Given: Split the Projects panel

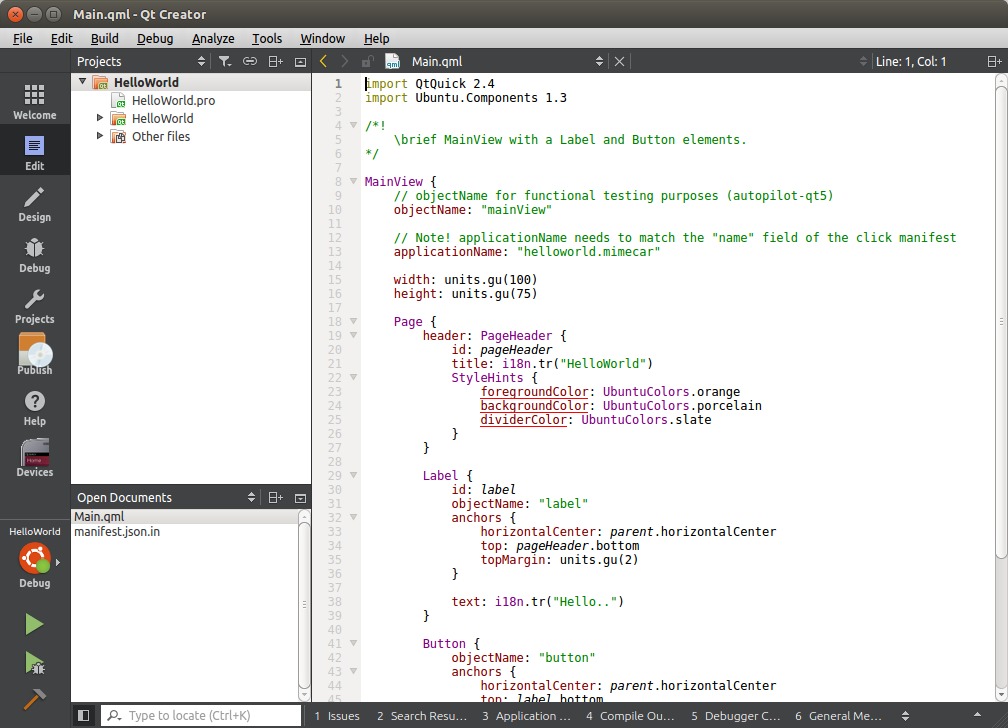Looking at the screenshot, I should click(275, 61).
